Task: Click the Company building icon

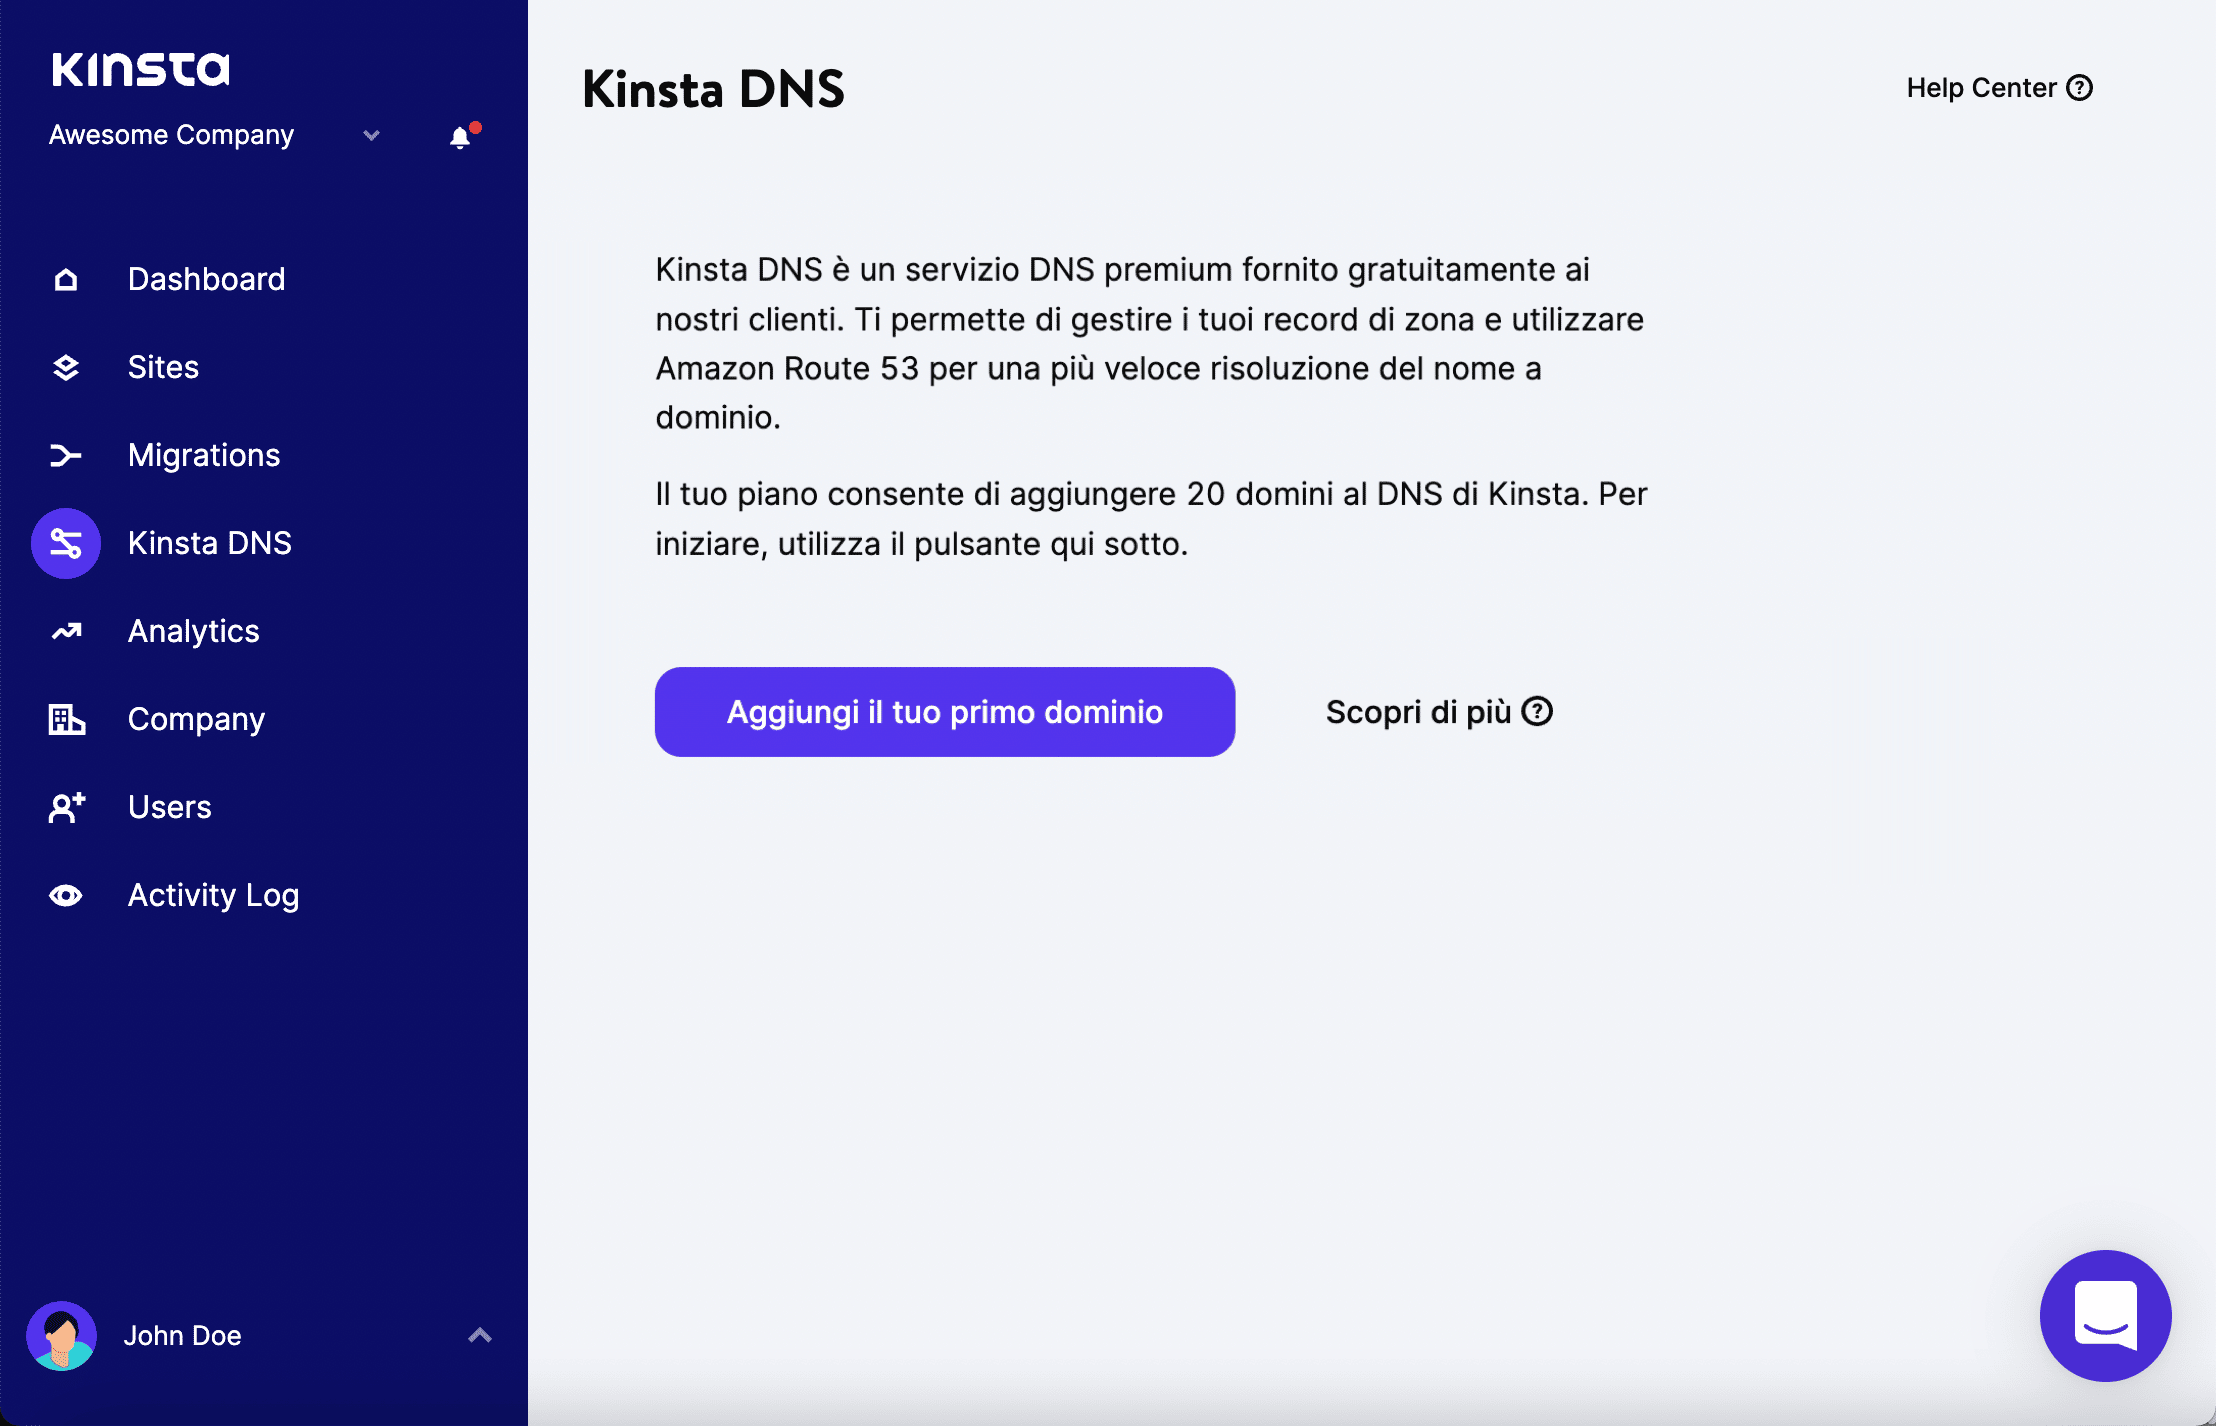Action: click(66, 719)
